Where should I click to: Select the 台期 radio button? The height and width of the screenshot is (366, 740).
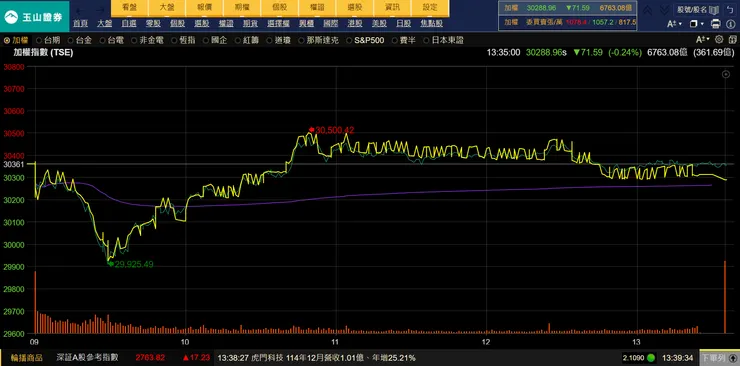click(x=39, y=41)
